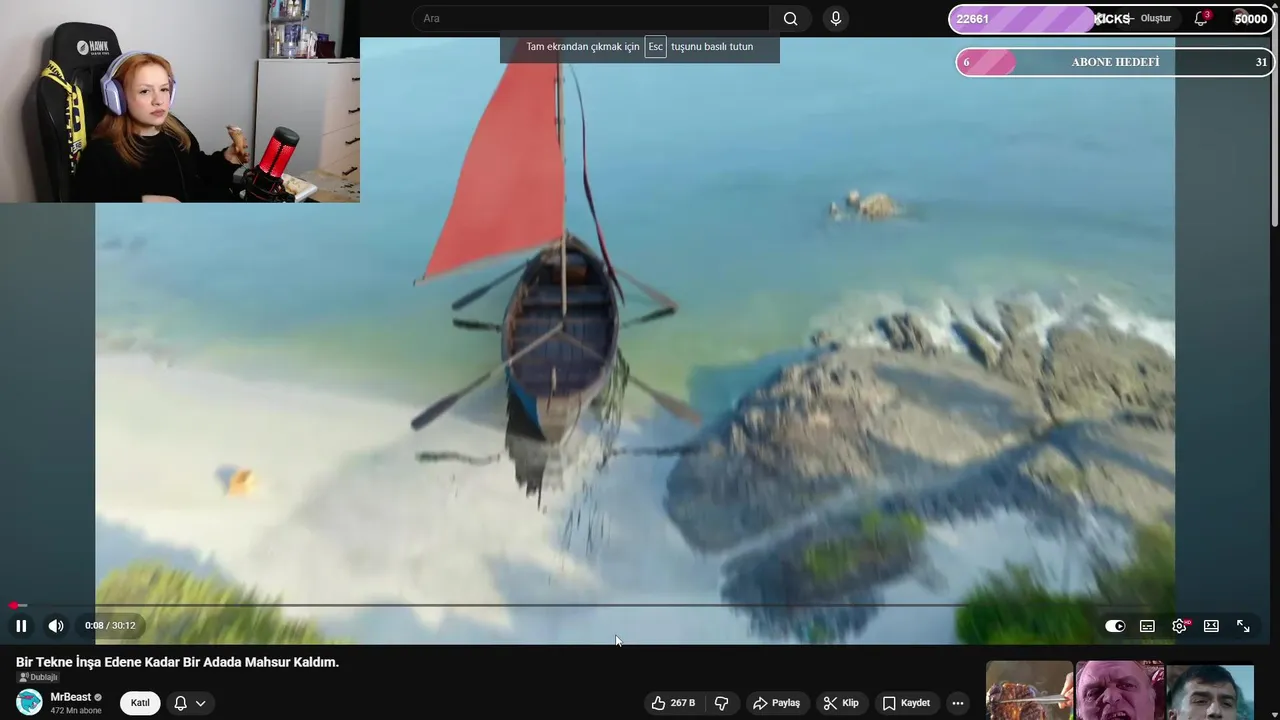
Task: Open first recommended video thumbnail
Action: click(x=1029, y=691)
